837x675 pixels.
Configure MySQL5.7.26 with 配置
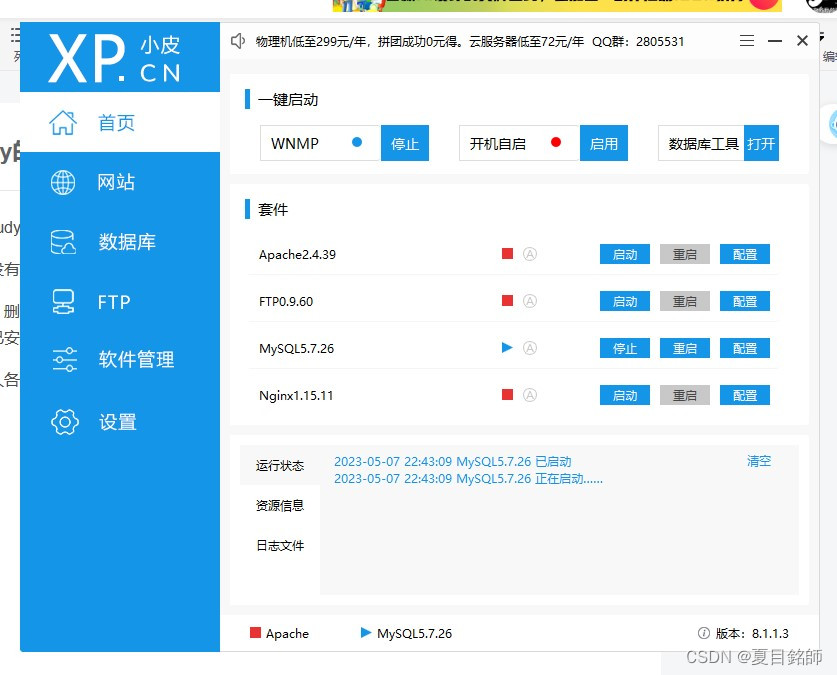[745, 348]
